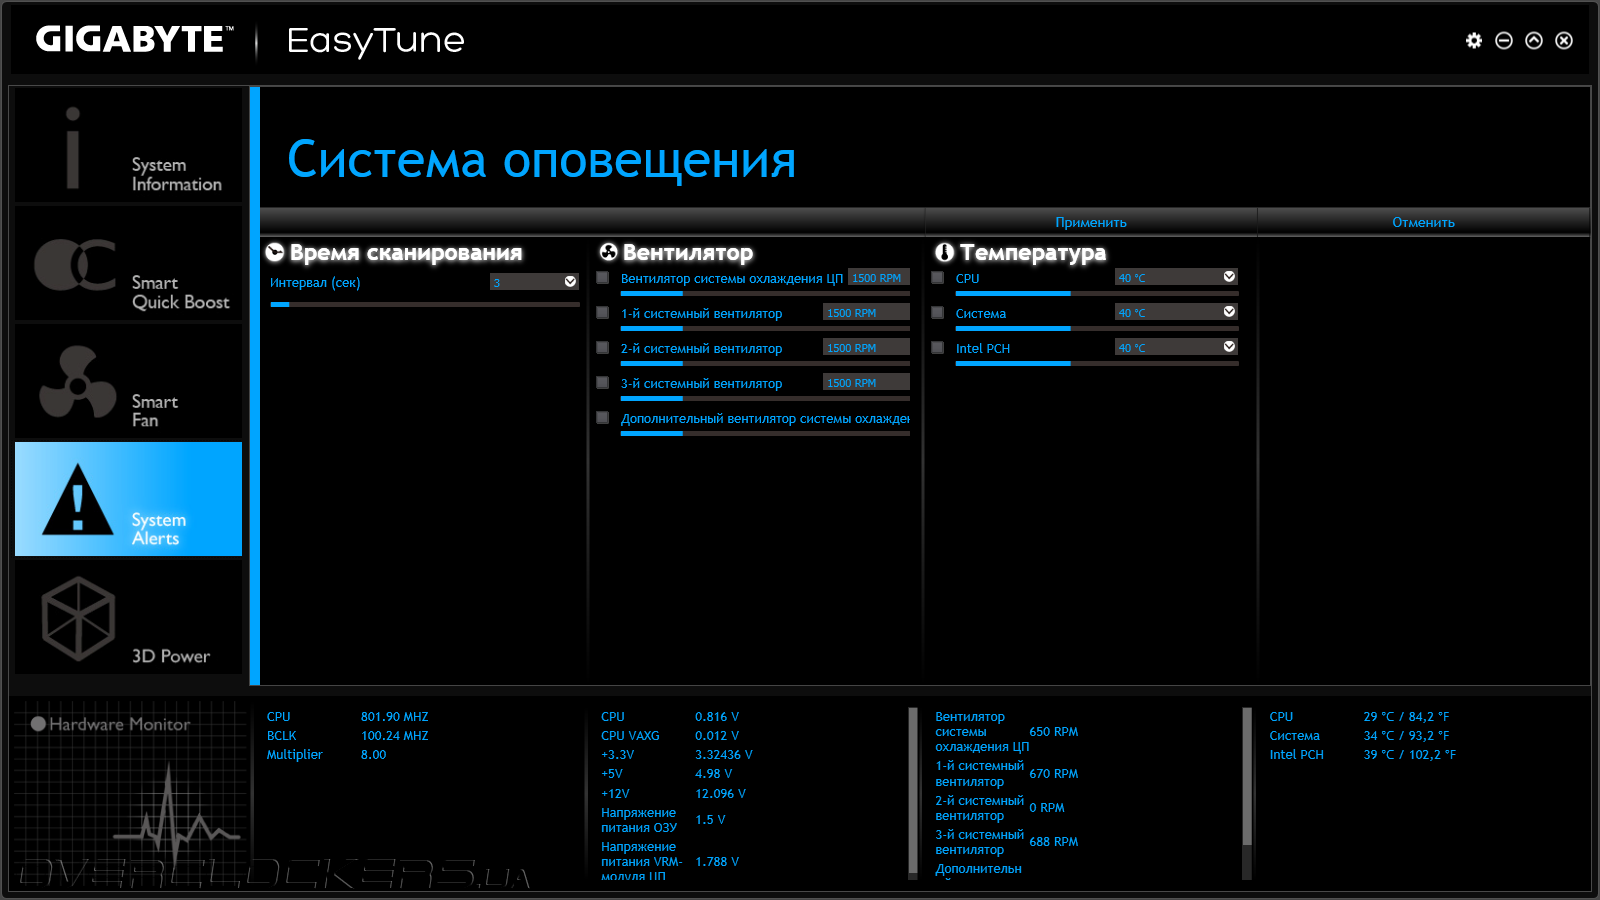Click the System Information 'i' icon
This screenshot has width=1600, height=900.
click(x=73, y=148)
